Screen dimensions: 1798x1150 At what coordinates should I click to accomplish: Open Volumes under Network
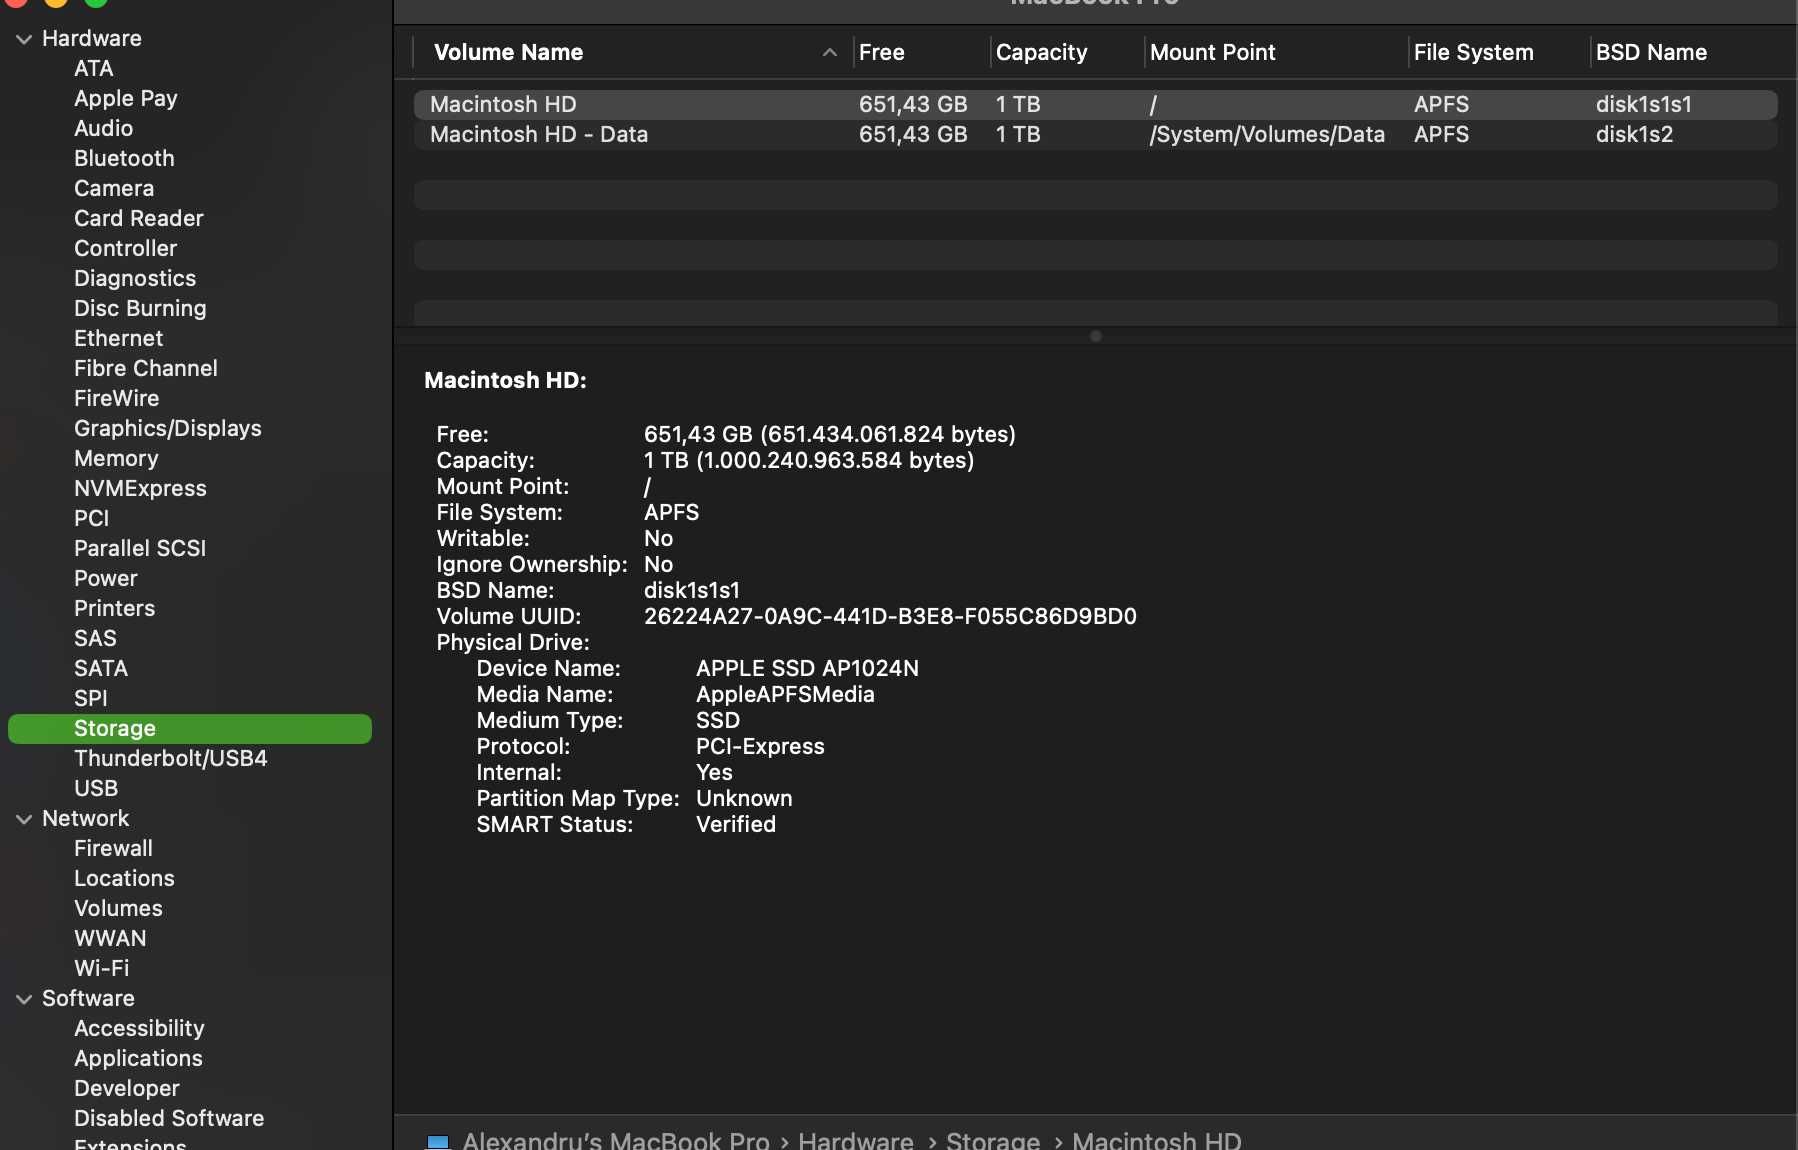118,908
